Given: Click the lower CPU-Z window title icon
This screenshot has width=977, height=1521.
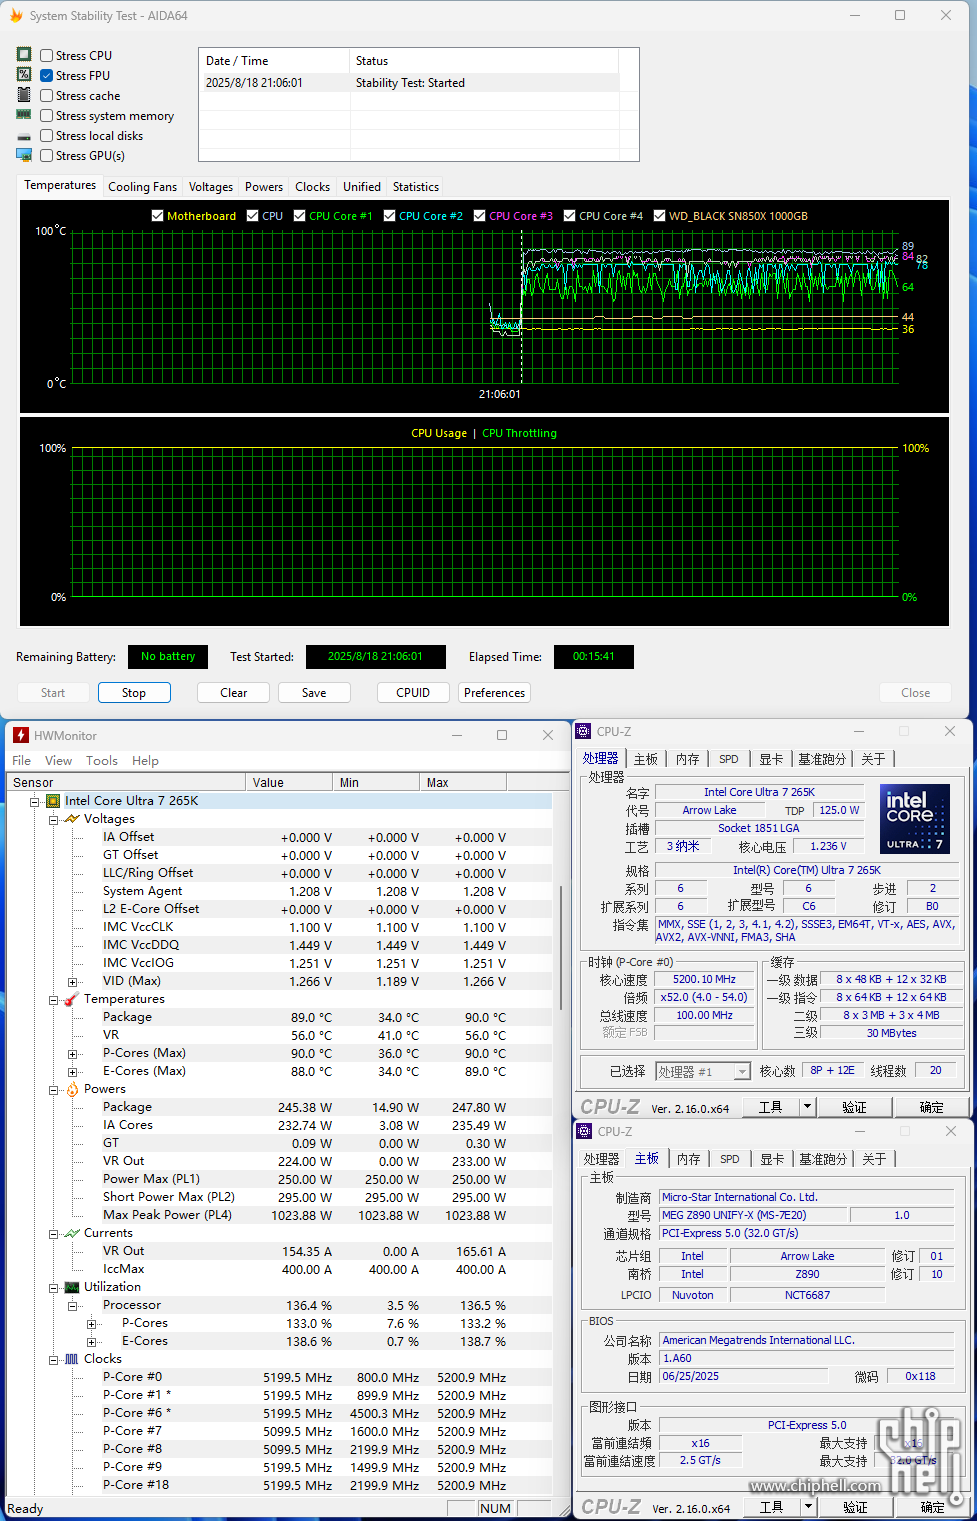Looking at the screenshot, I should [x=585, y=1132].
